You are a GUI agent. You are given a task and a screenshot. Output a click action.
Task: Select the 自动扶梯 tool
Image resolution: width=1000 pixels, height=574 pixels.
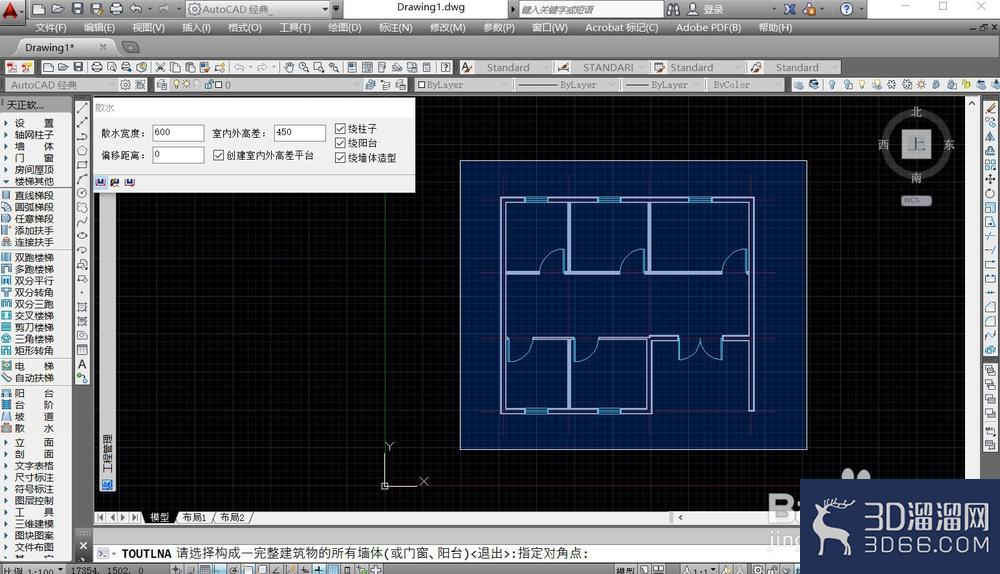pyautogui.click(x=28, y=378)
